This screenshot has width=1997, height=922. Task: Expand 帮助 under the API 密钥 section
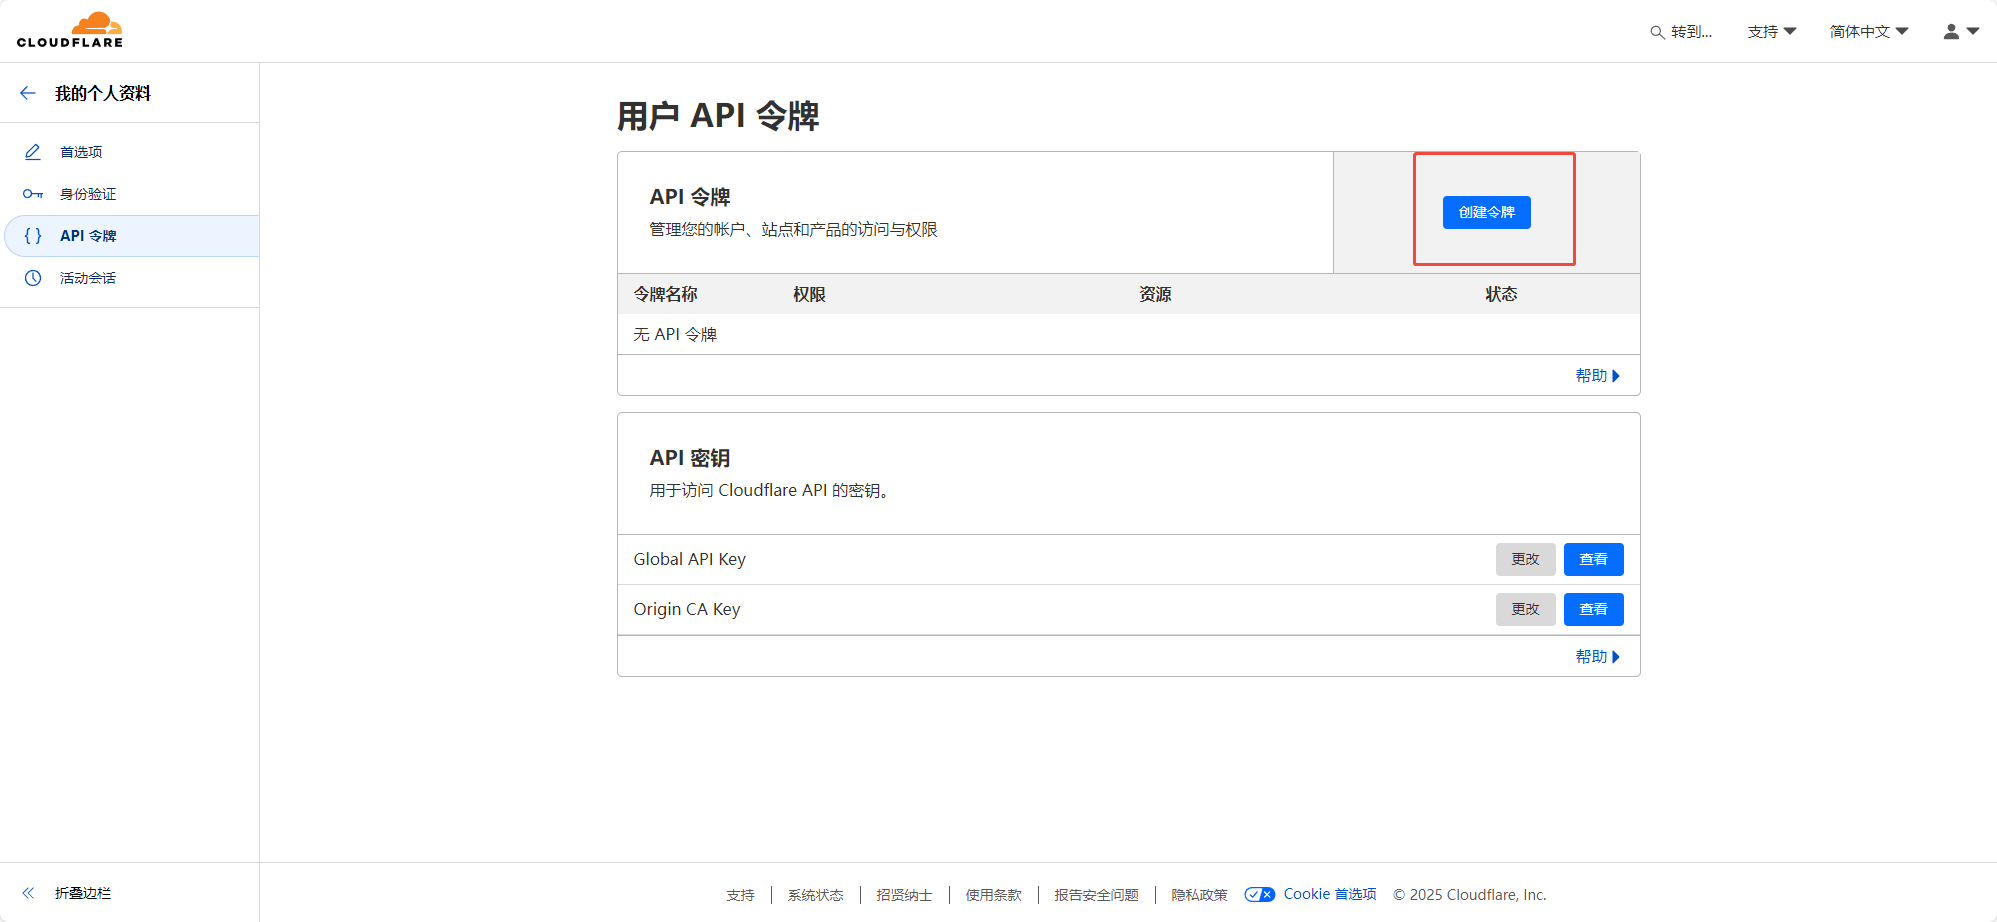point(1597,656)
